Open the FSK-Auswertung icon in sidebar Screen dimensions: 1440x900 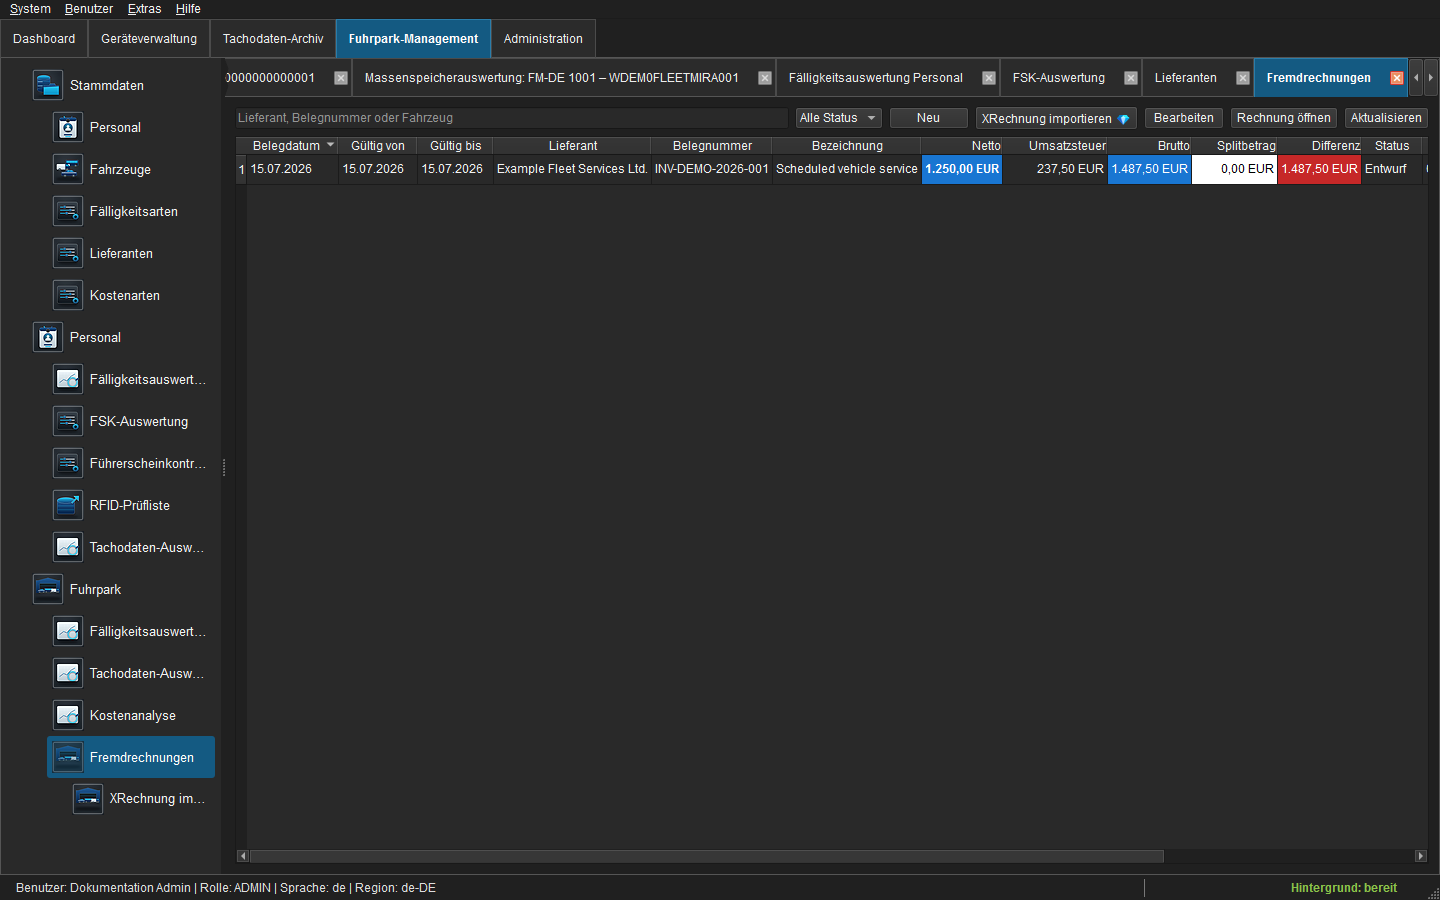tap(68, 421)
